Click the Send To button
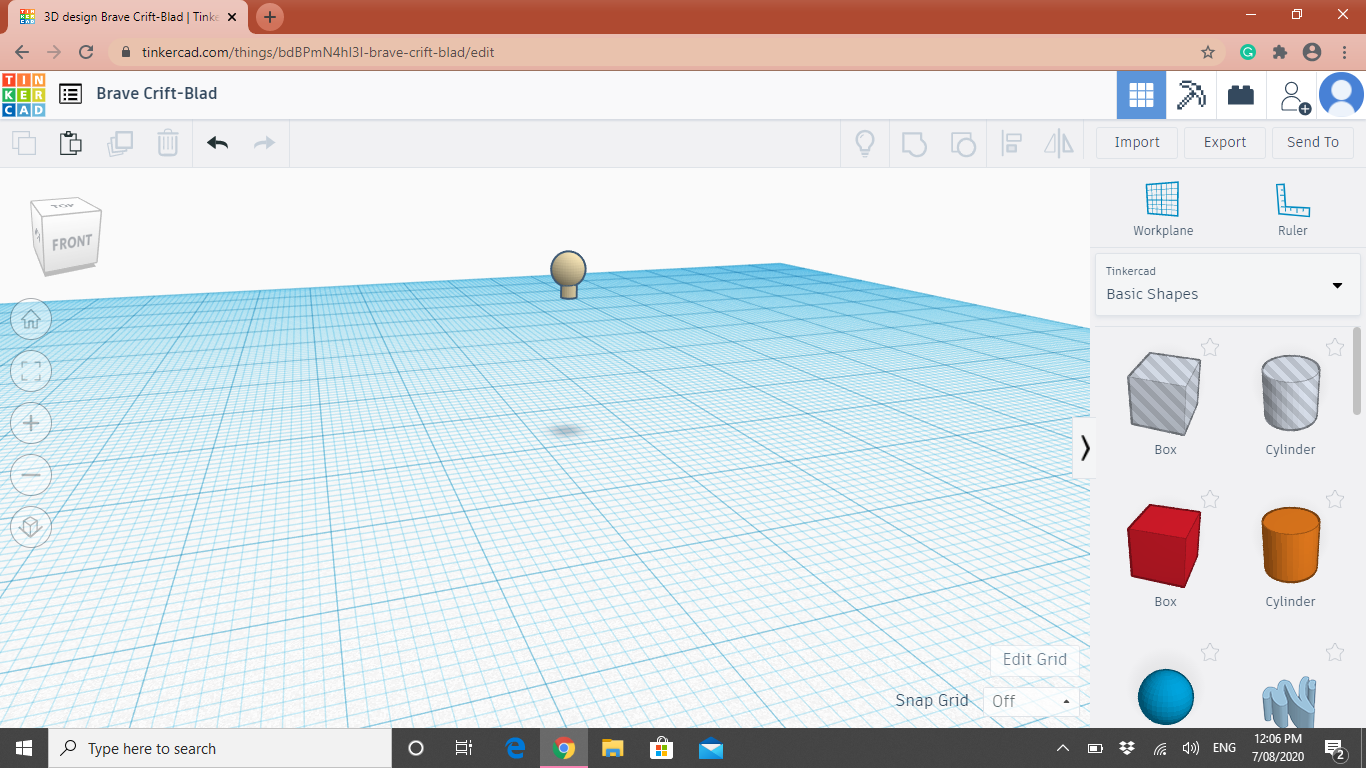1366x768 pixels. pyautogui.click(x=1313, y=142)
